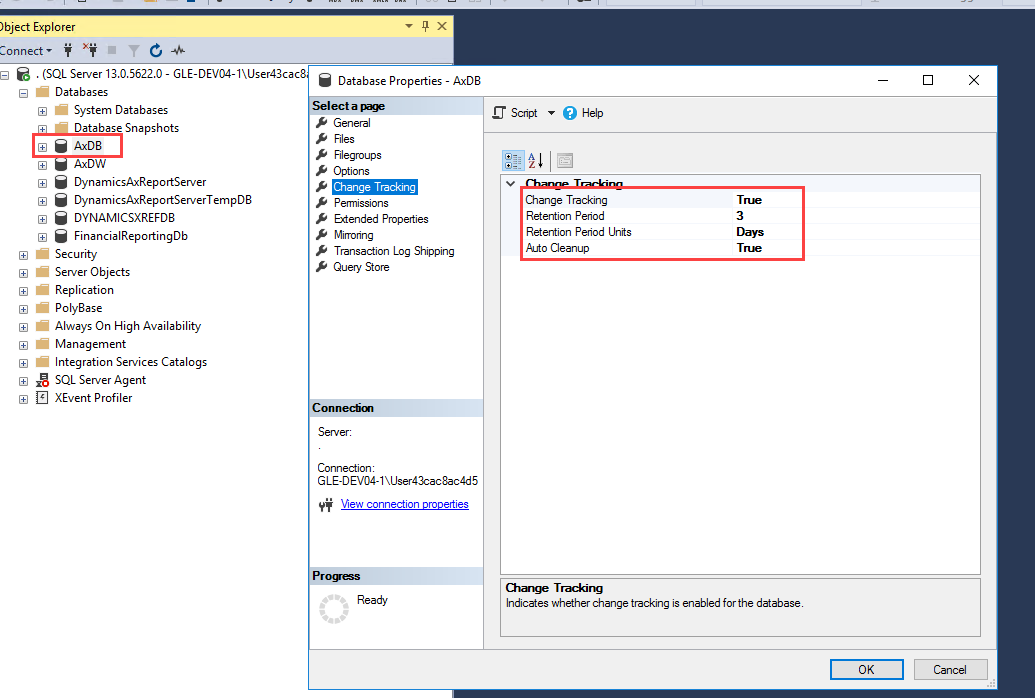The image size is (1035, 698).
Task: Click the Retention Period Units Days value
Action: click(750, 232)
